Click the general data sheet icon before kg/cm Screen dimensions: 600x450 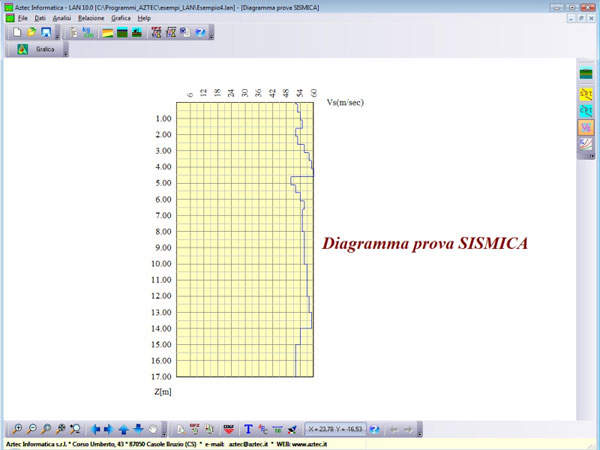pyautogui.click(x=74, y=33)
